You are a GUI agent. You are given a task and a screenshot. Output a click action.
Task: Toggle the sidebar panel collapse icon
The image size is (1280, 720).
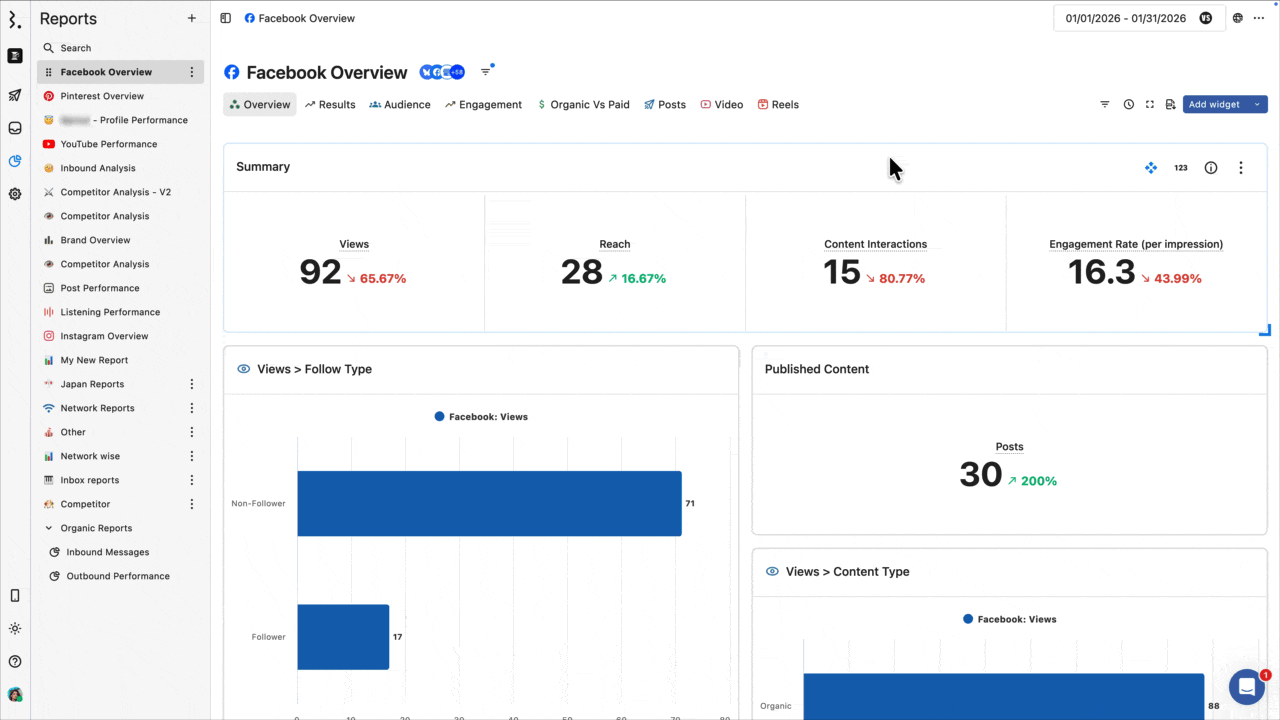[226, 18]
